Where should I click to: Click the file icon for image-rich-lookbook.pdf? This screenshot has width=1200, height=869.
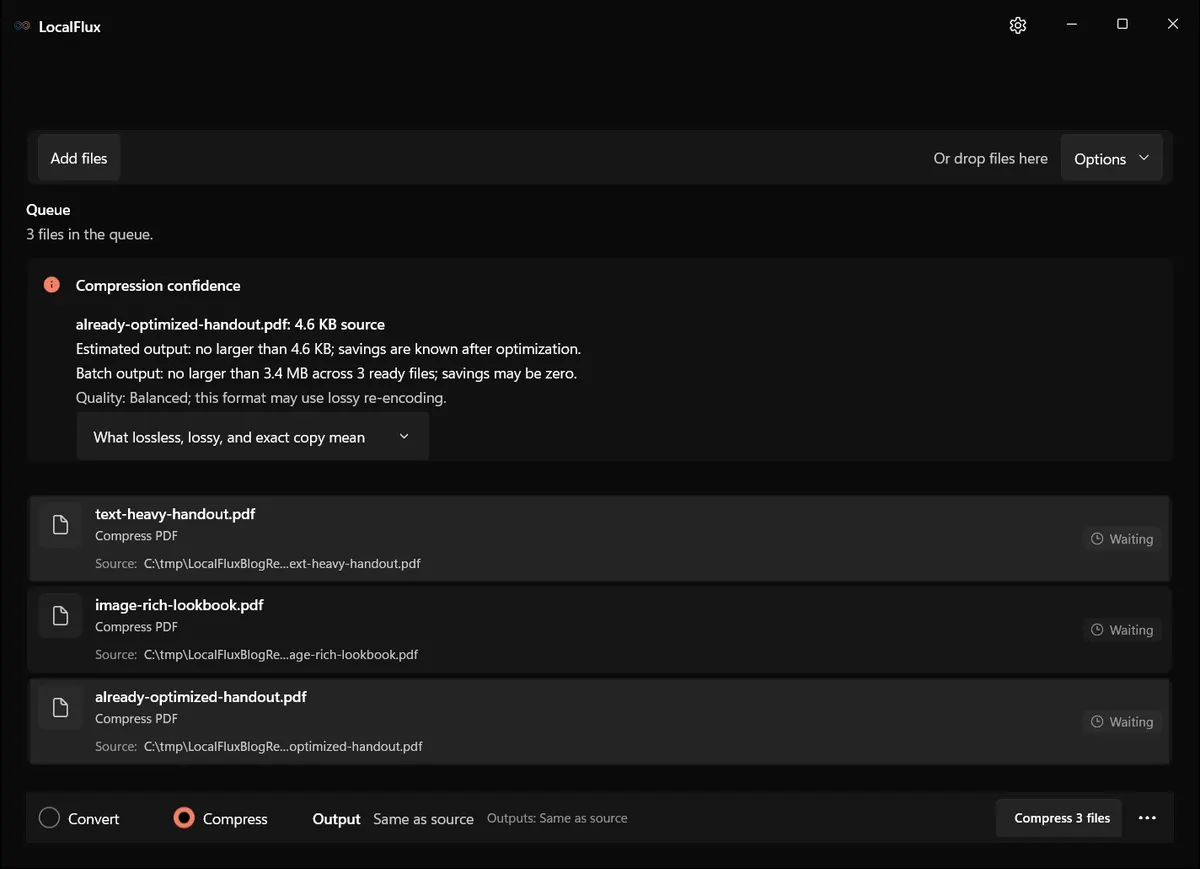click(x=60, y=616)
